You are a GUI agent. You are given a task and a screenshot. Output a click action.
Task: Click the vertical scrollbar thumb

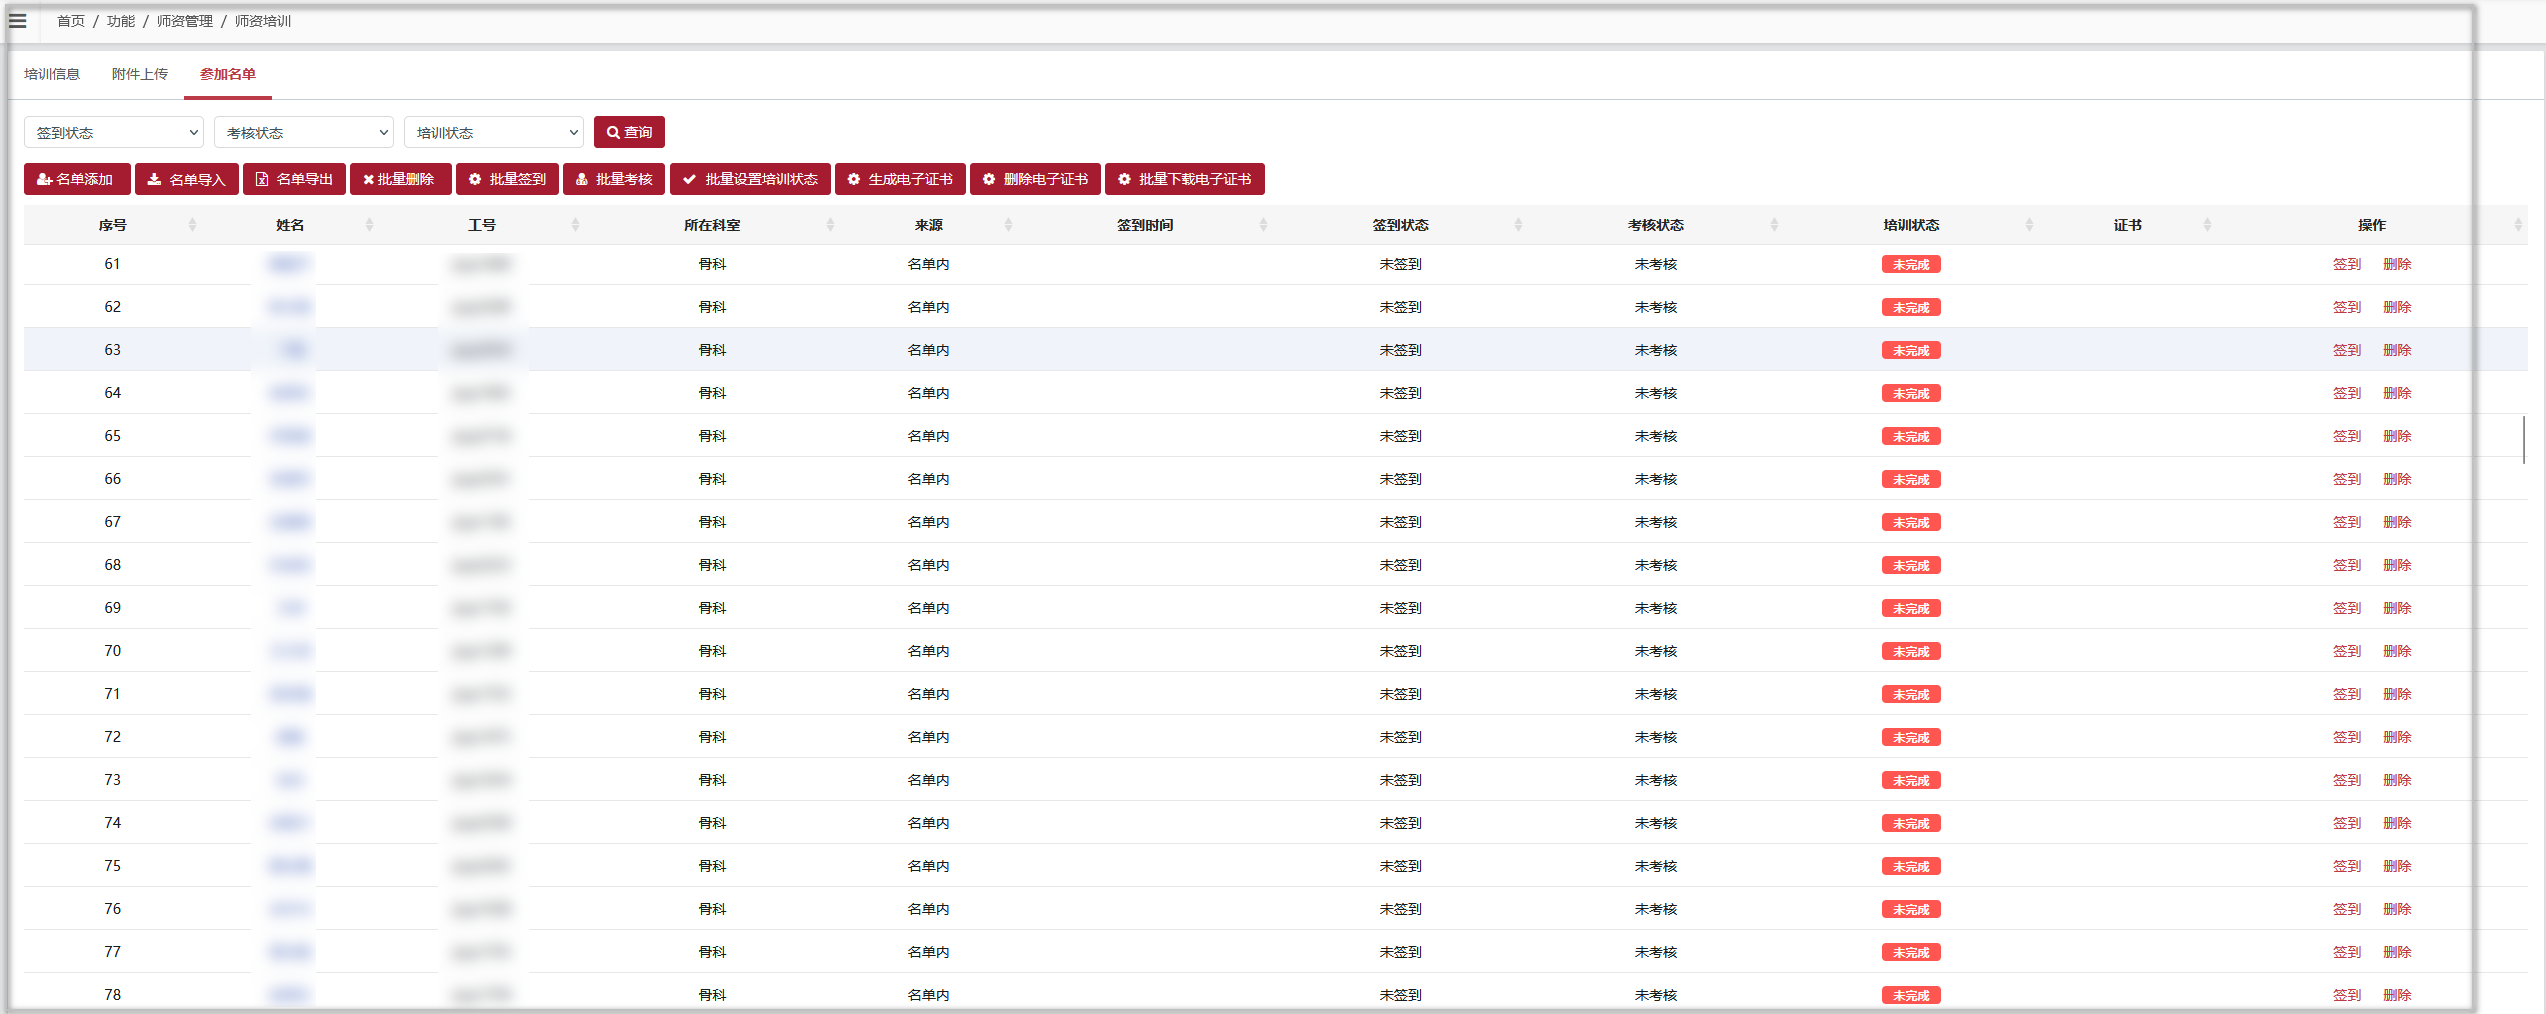2524,439
